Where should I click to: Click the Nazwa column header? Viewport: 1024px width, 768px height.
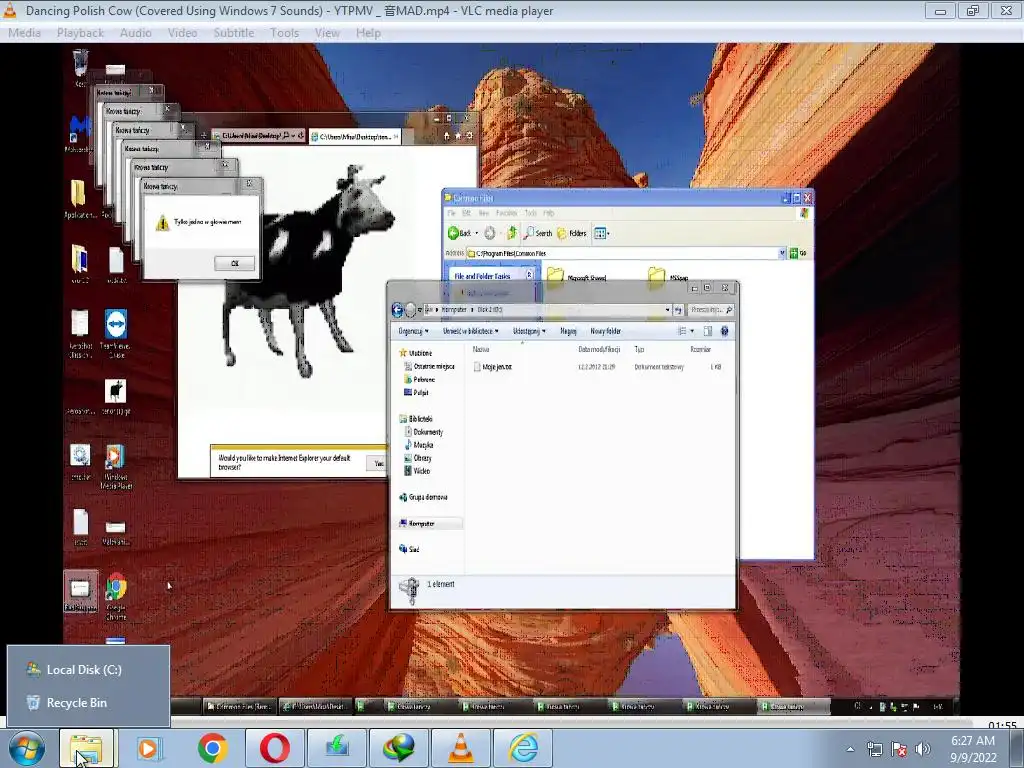[481, 349]
